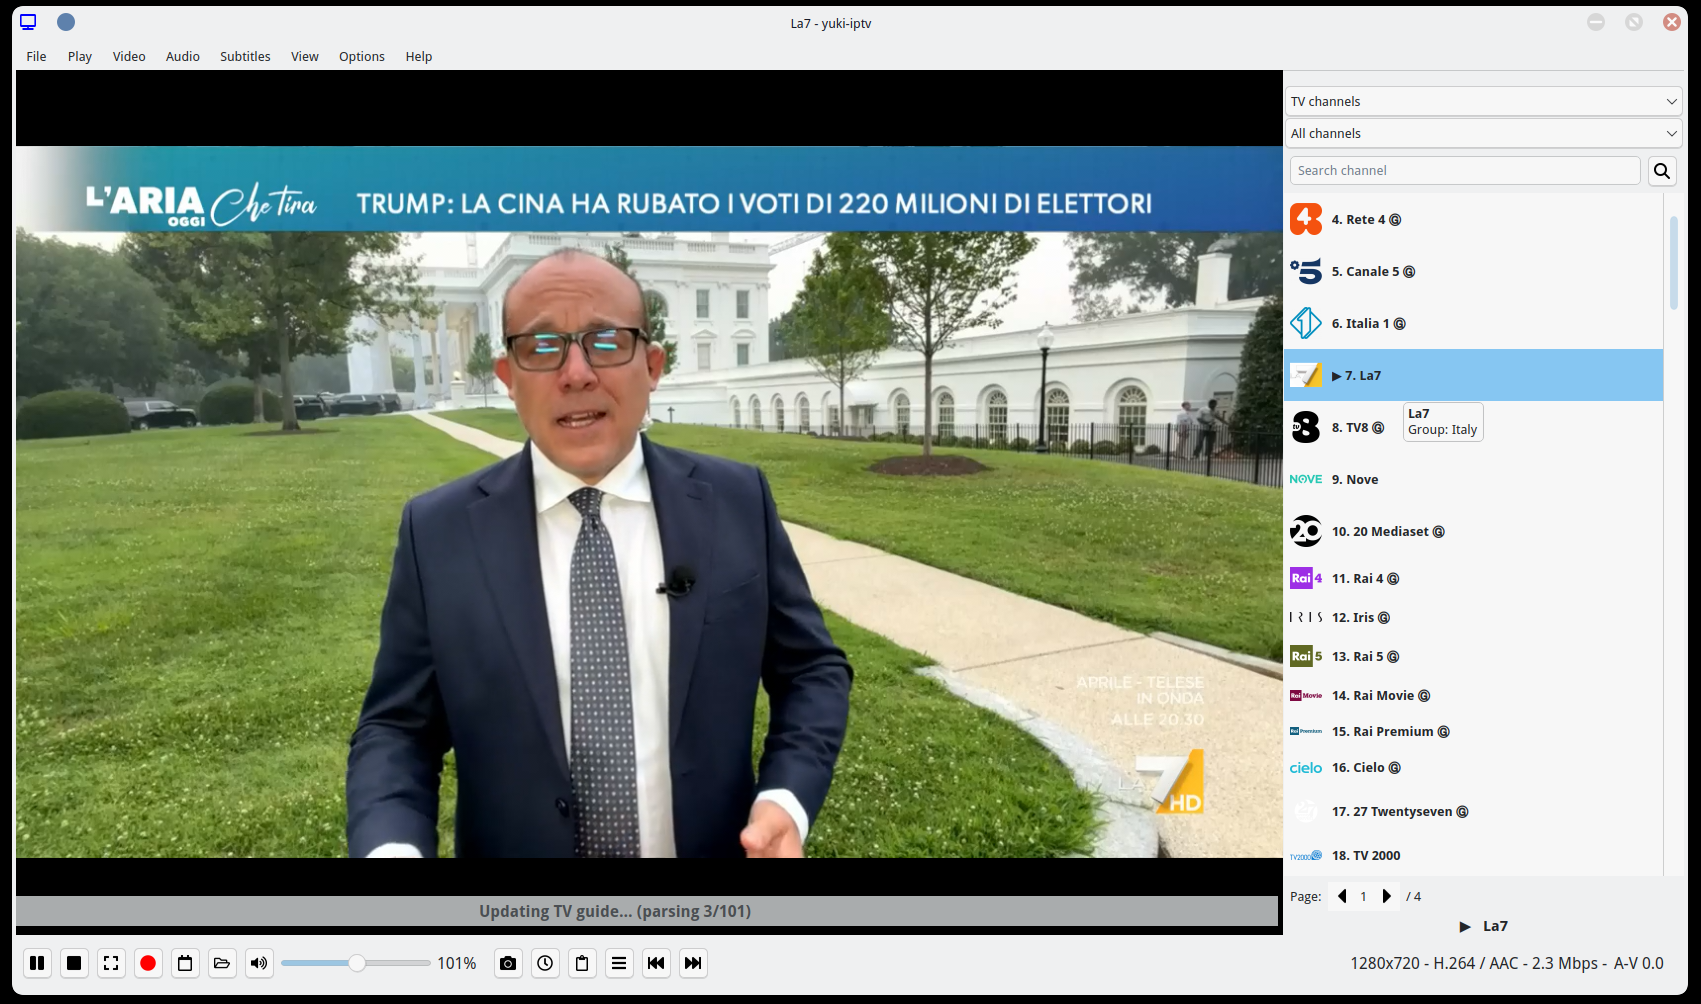Open the hamburger menu icon in toolbar
The width and height of the screenshot is (1701, 1004).
(619, 963)
